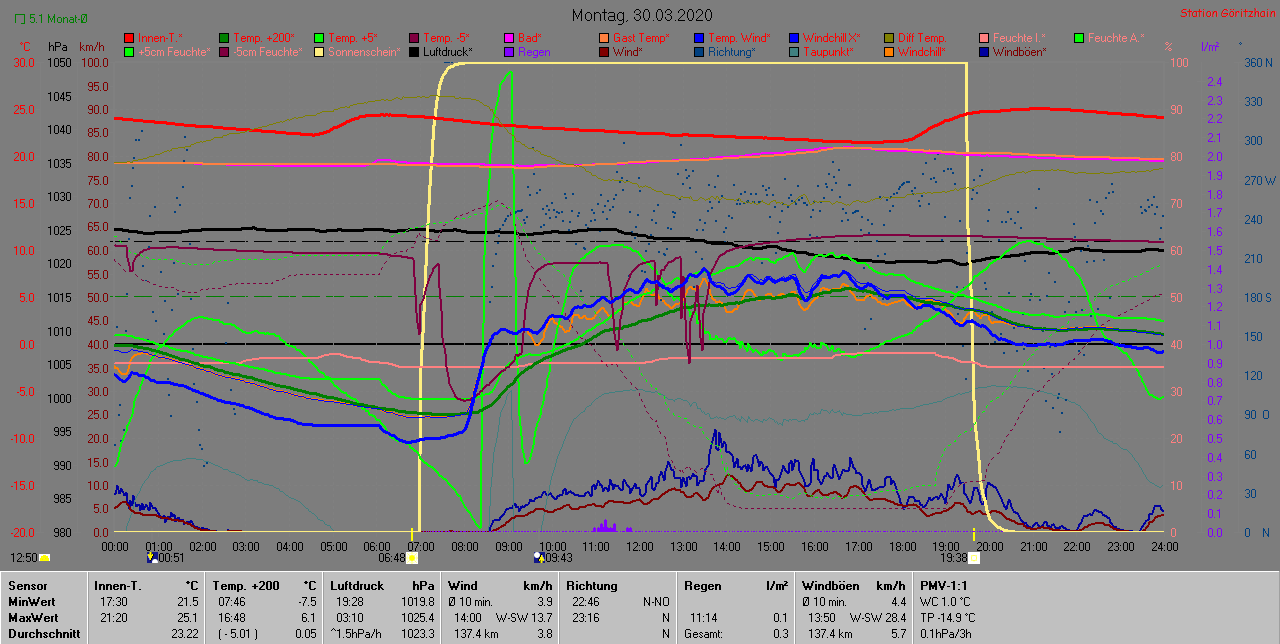
Task: Click the maroon Temp. -5 legend swatch
Action: pyautogui.click(x=415, y=38)
